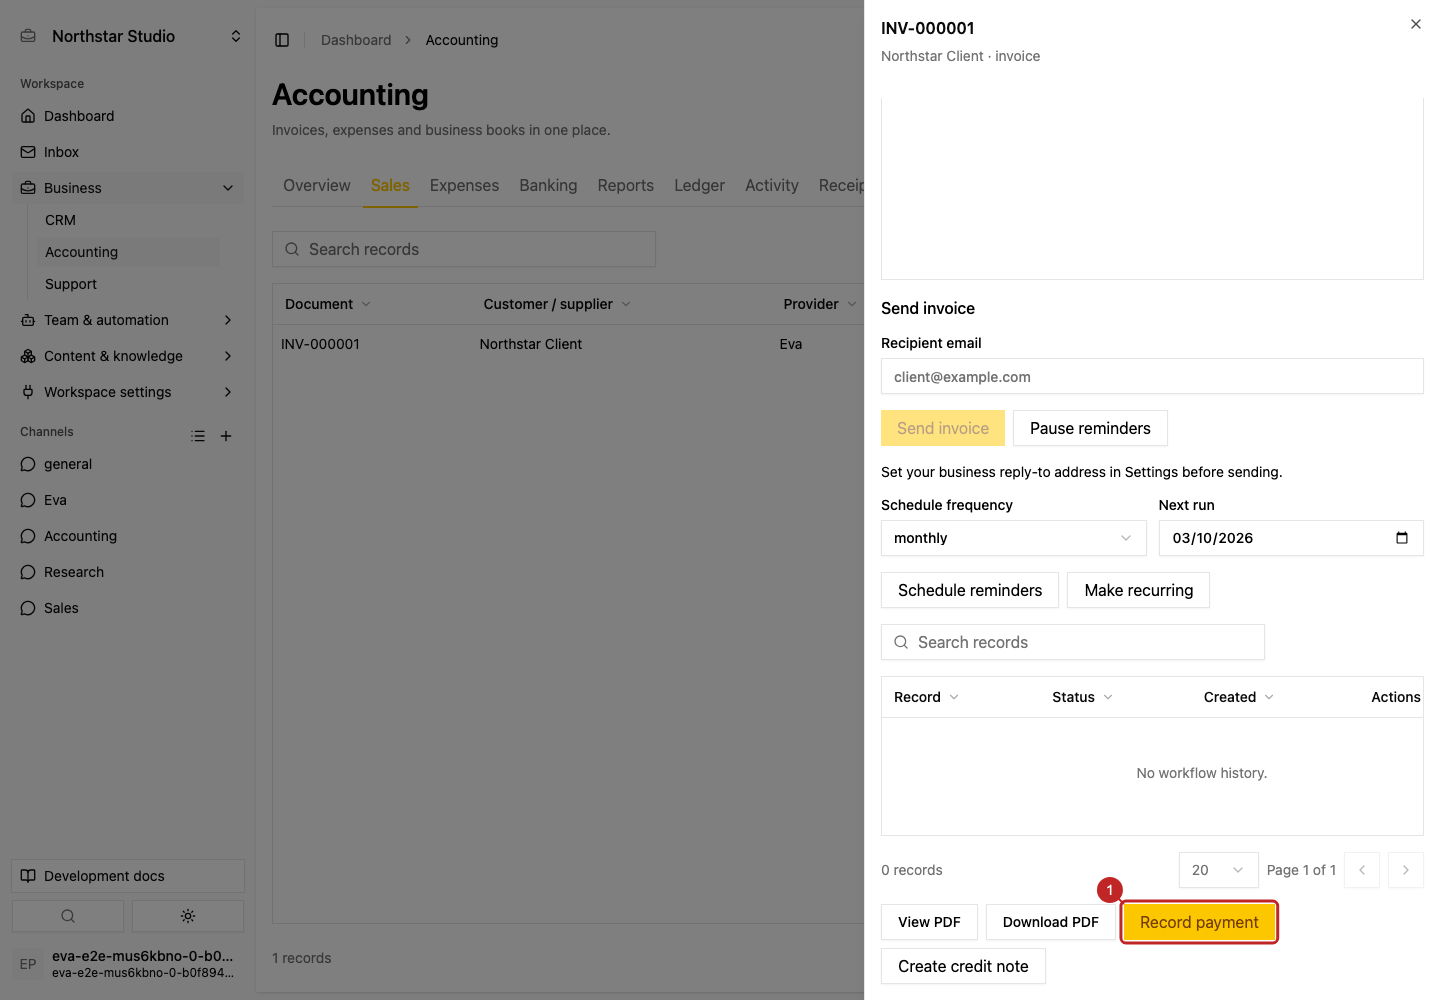Viewport: 1440px width, 1000px height.
Task: Open the Banking tab
Action: point(548,185)
